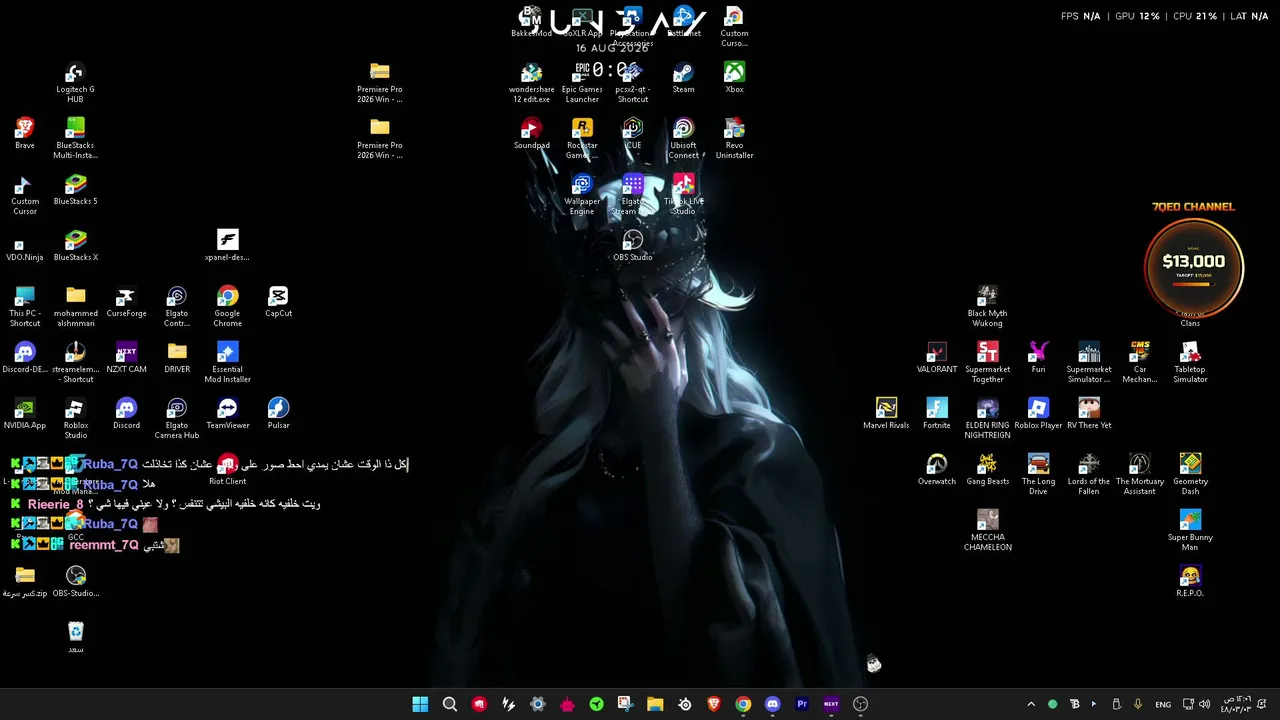Select the Furi game icon

pyautogui.click(x=1038, y=358)
